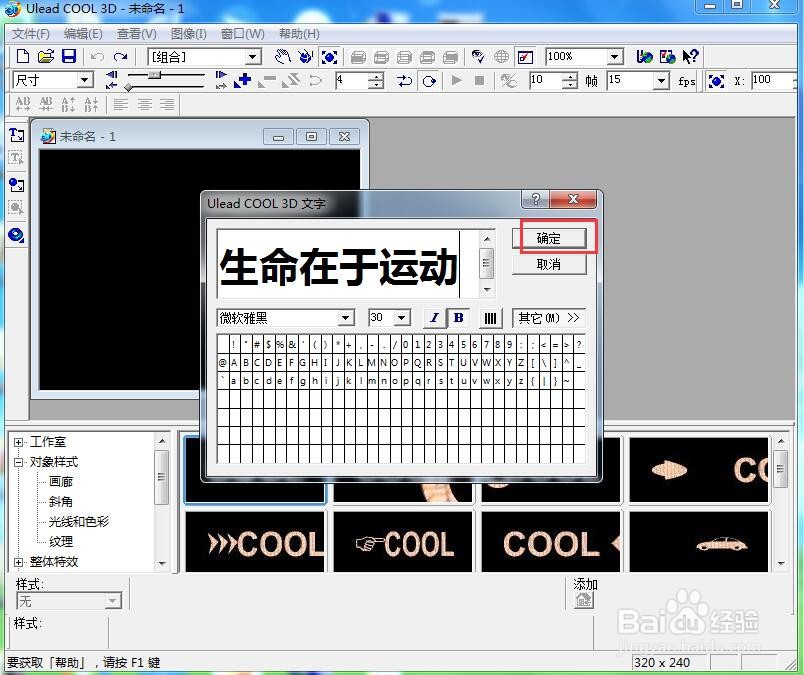The image size is (804, 675).
Task: Select the resize object tool in top toolbar
Action: pyautogui.click(x=329, y=56)
